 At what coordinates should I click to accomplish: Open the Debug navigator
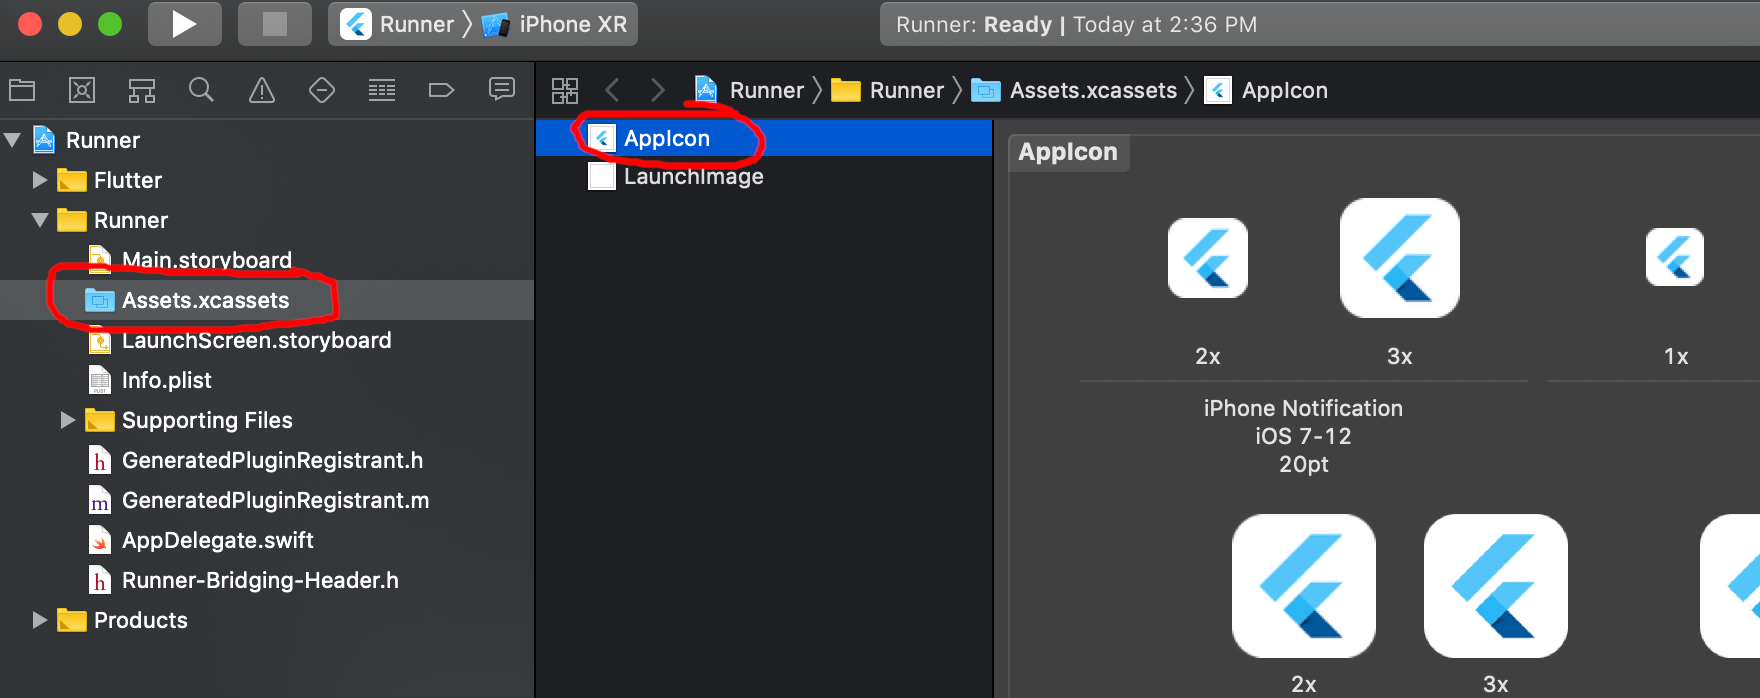point(382,90)
